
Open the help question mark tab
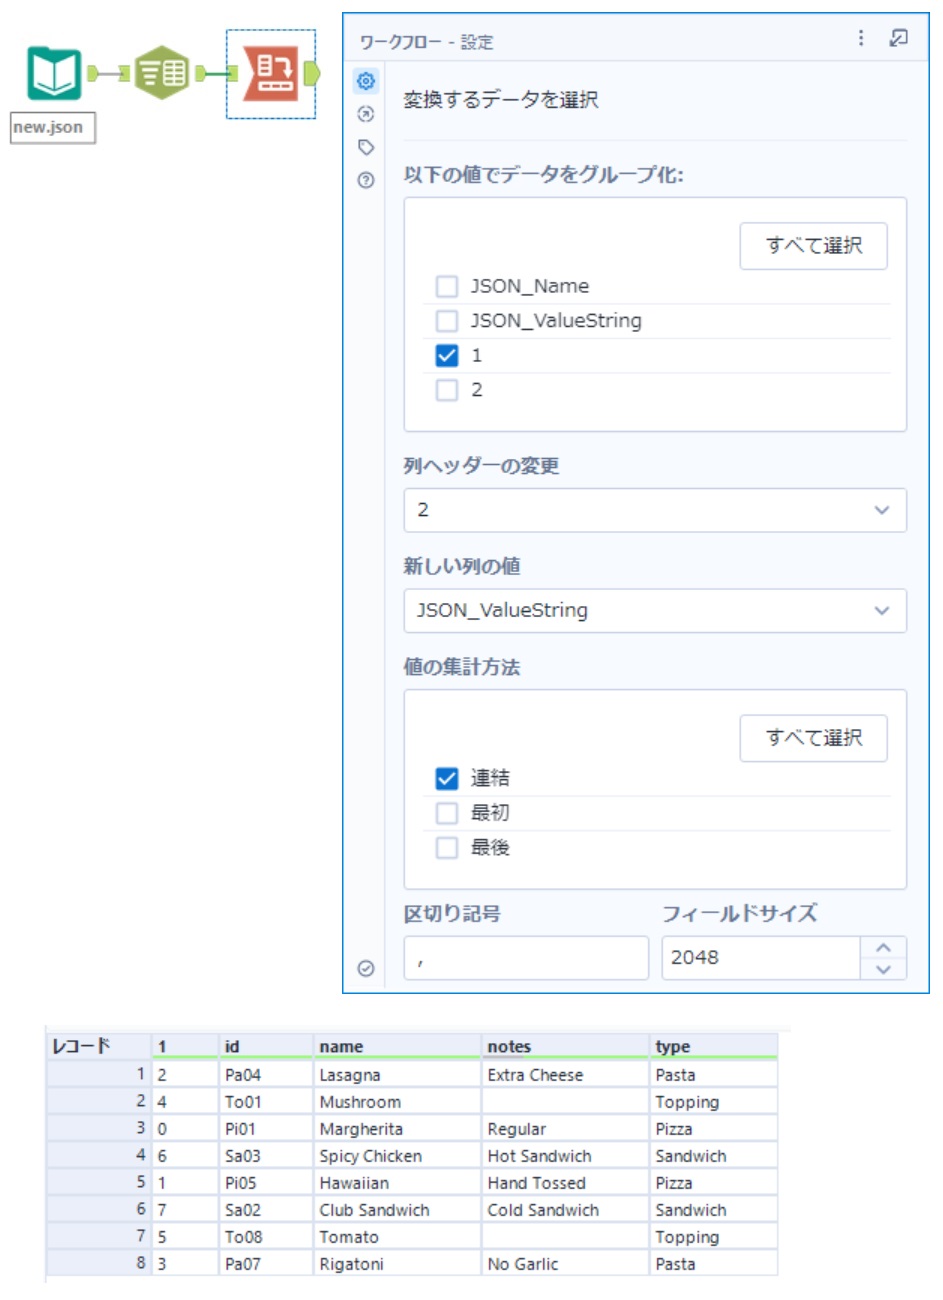pyautogui.click(x=366, y=180)
